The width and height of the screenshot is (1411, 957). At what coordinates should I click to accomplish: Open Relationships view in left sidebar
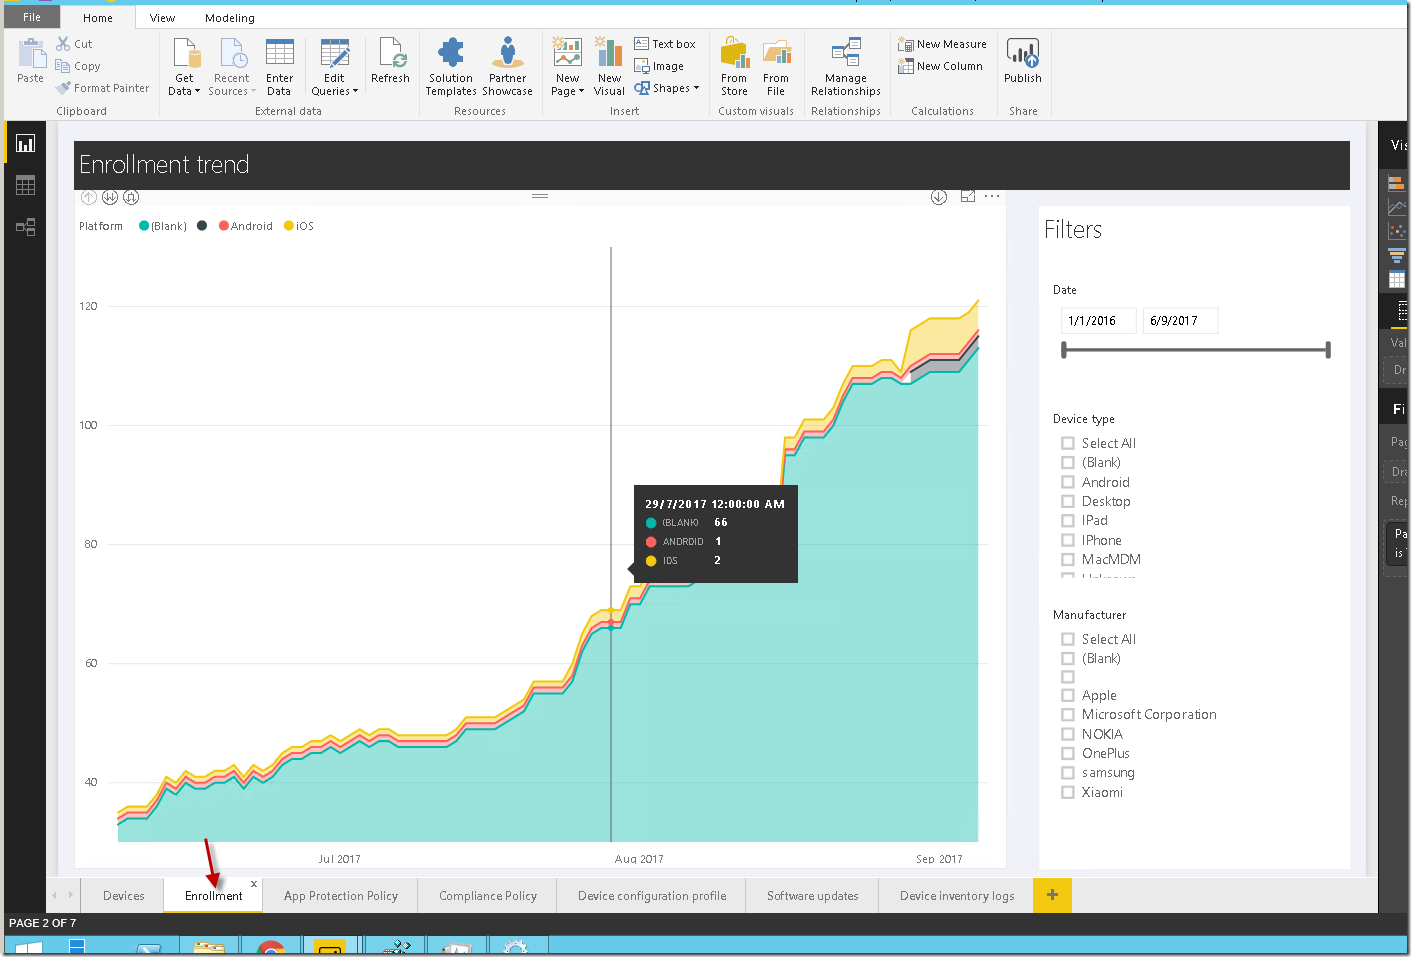(24, 227)
